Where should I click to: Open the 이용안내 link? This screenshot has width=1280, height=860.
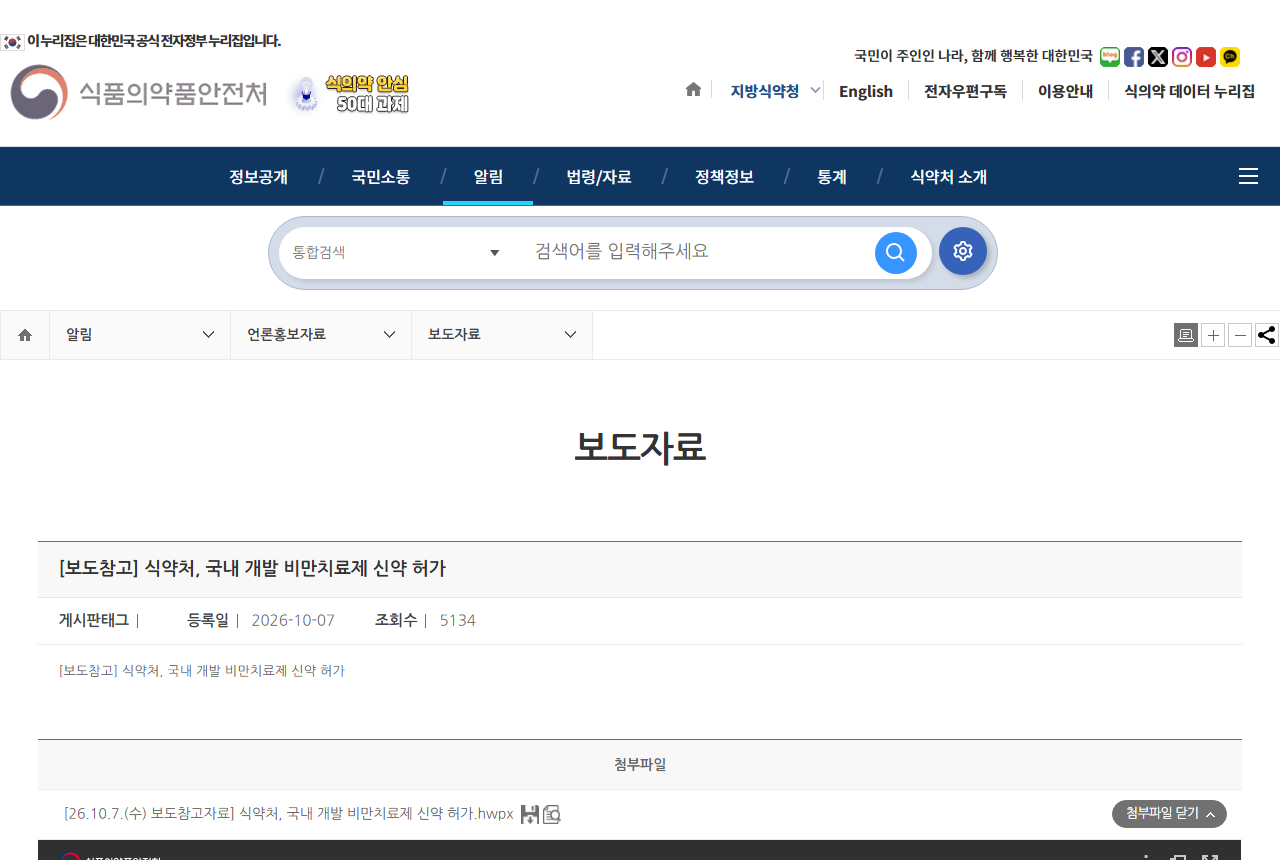pyautogui.click(x=1065, y=91)
